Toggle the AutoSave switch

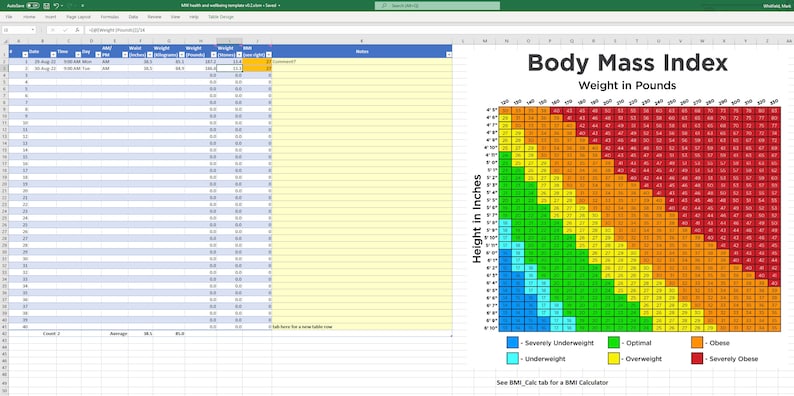tap(33, 6)
